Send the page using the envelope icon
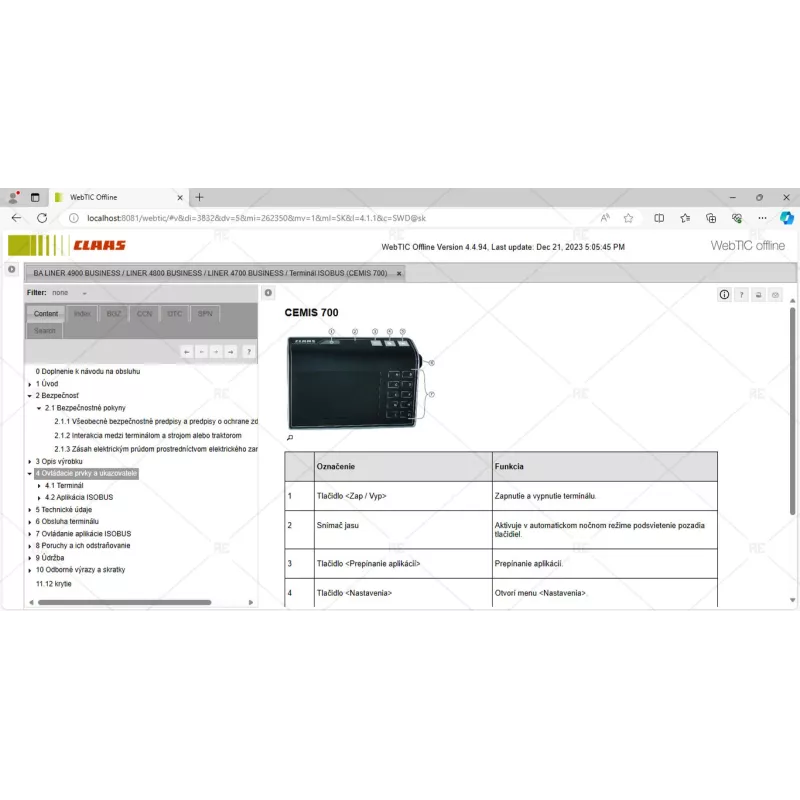The width and height of the screenshot is (800, 800). pos(775,295)
